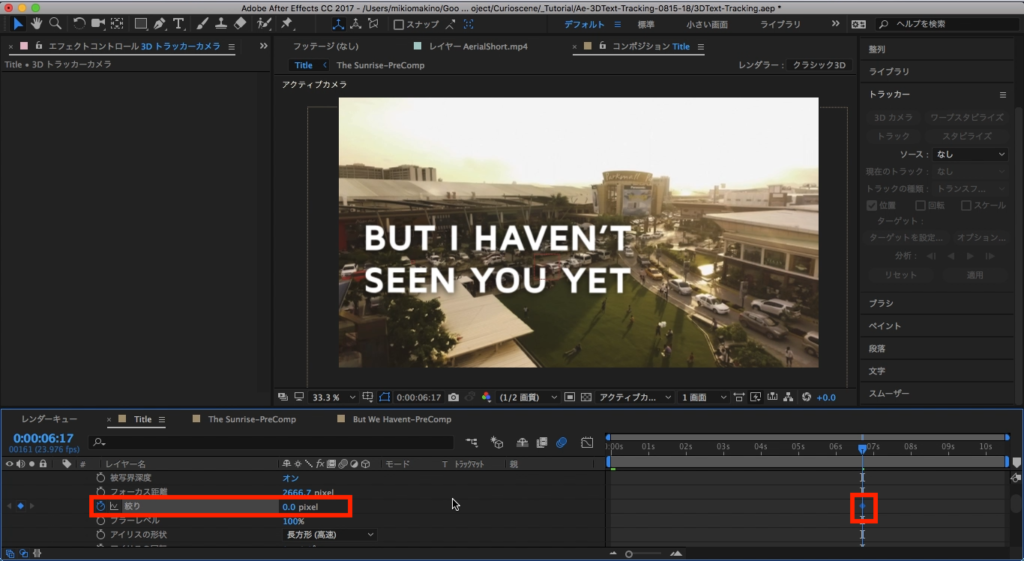Enable the スナップ snapping checkbox
This screenshot has width=1024, height=561.
[399, 24]
